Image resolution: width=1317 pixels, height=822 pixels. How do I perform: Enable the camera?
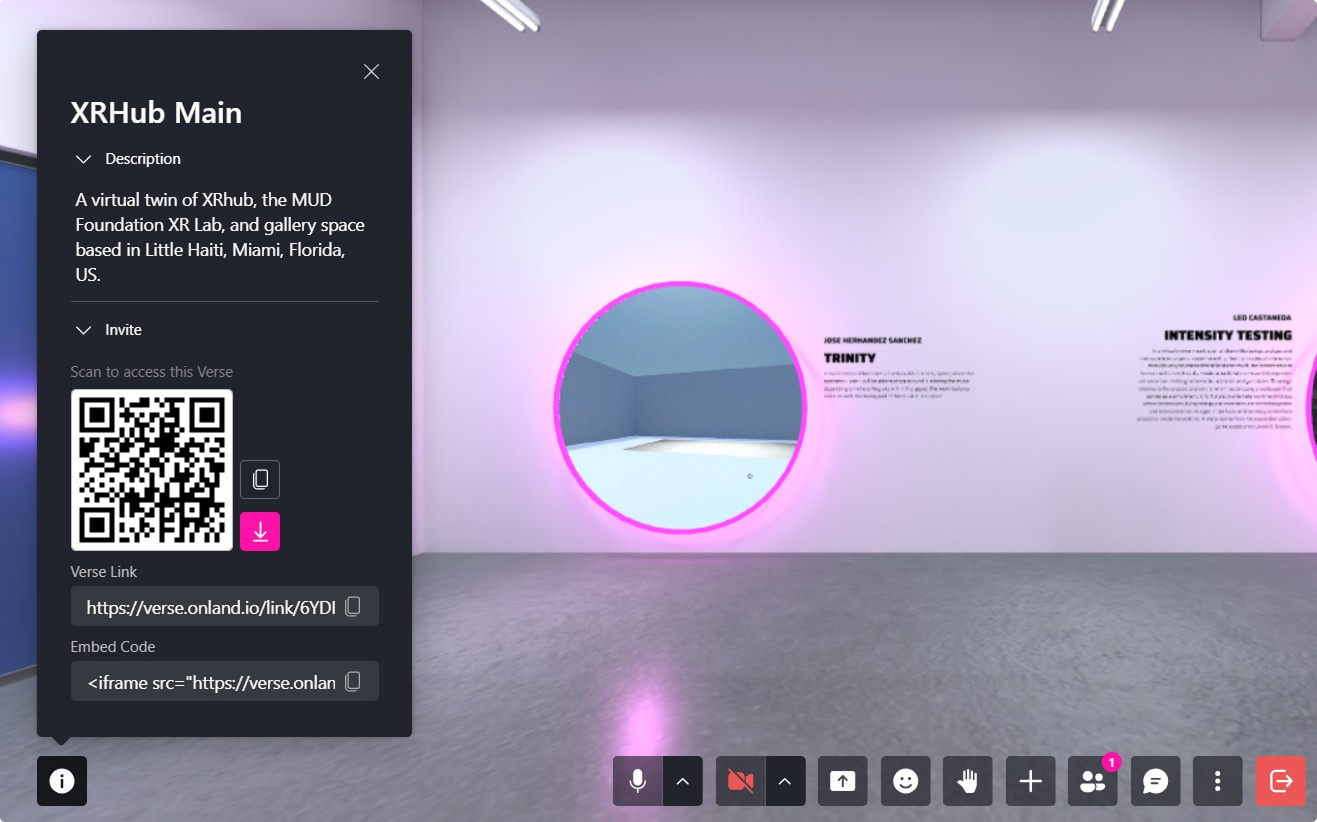(740, 781)
